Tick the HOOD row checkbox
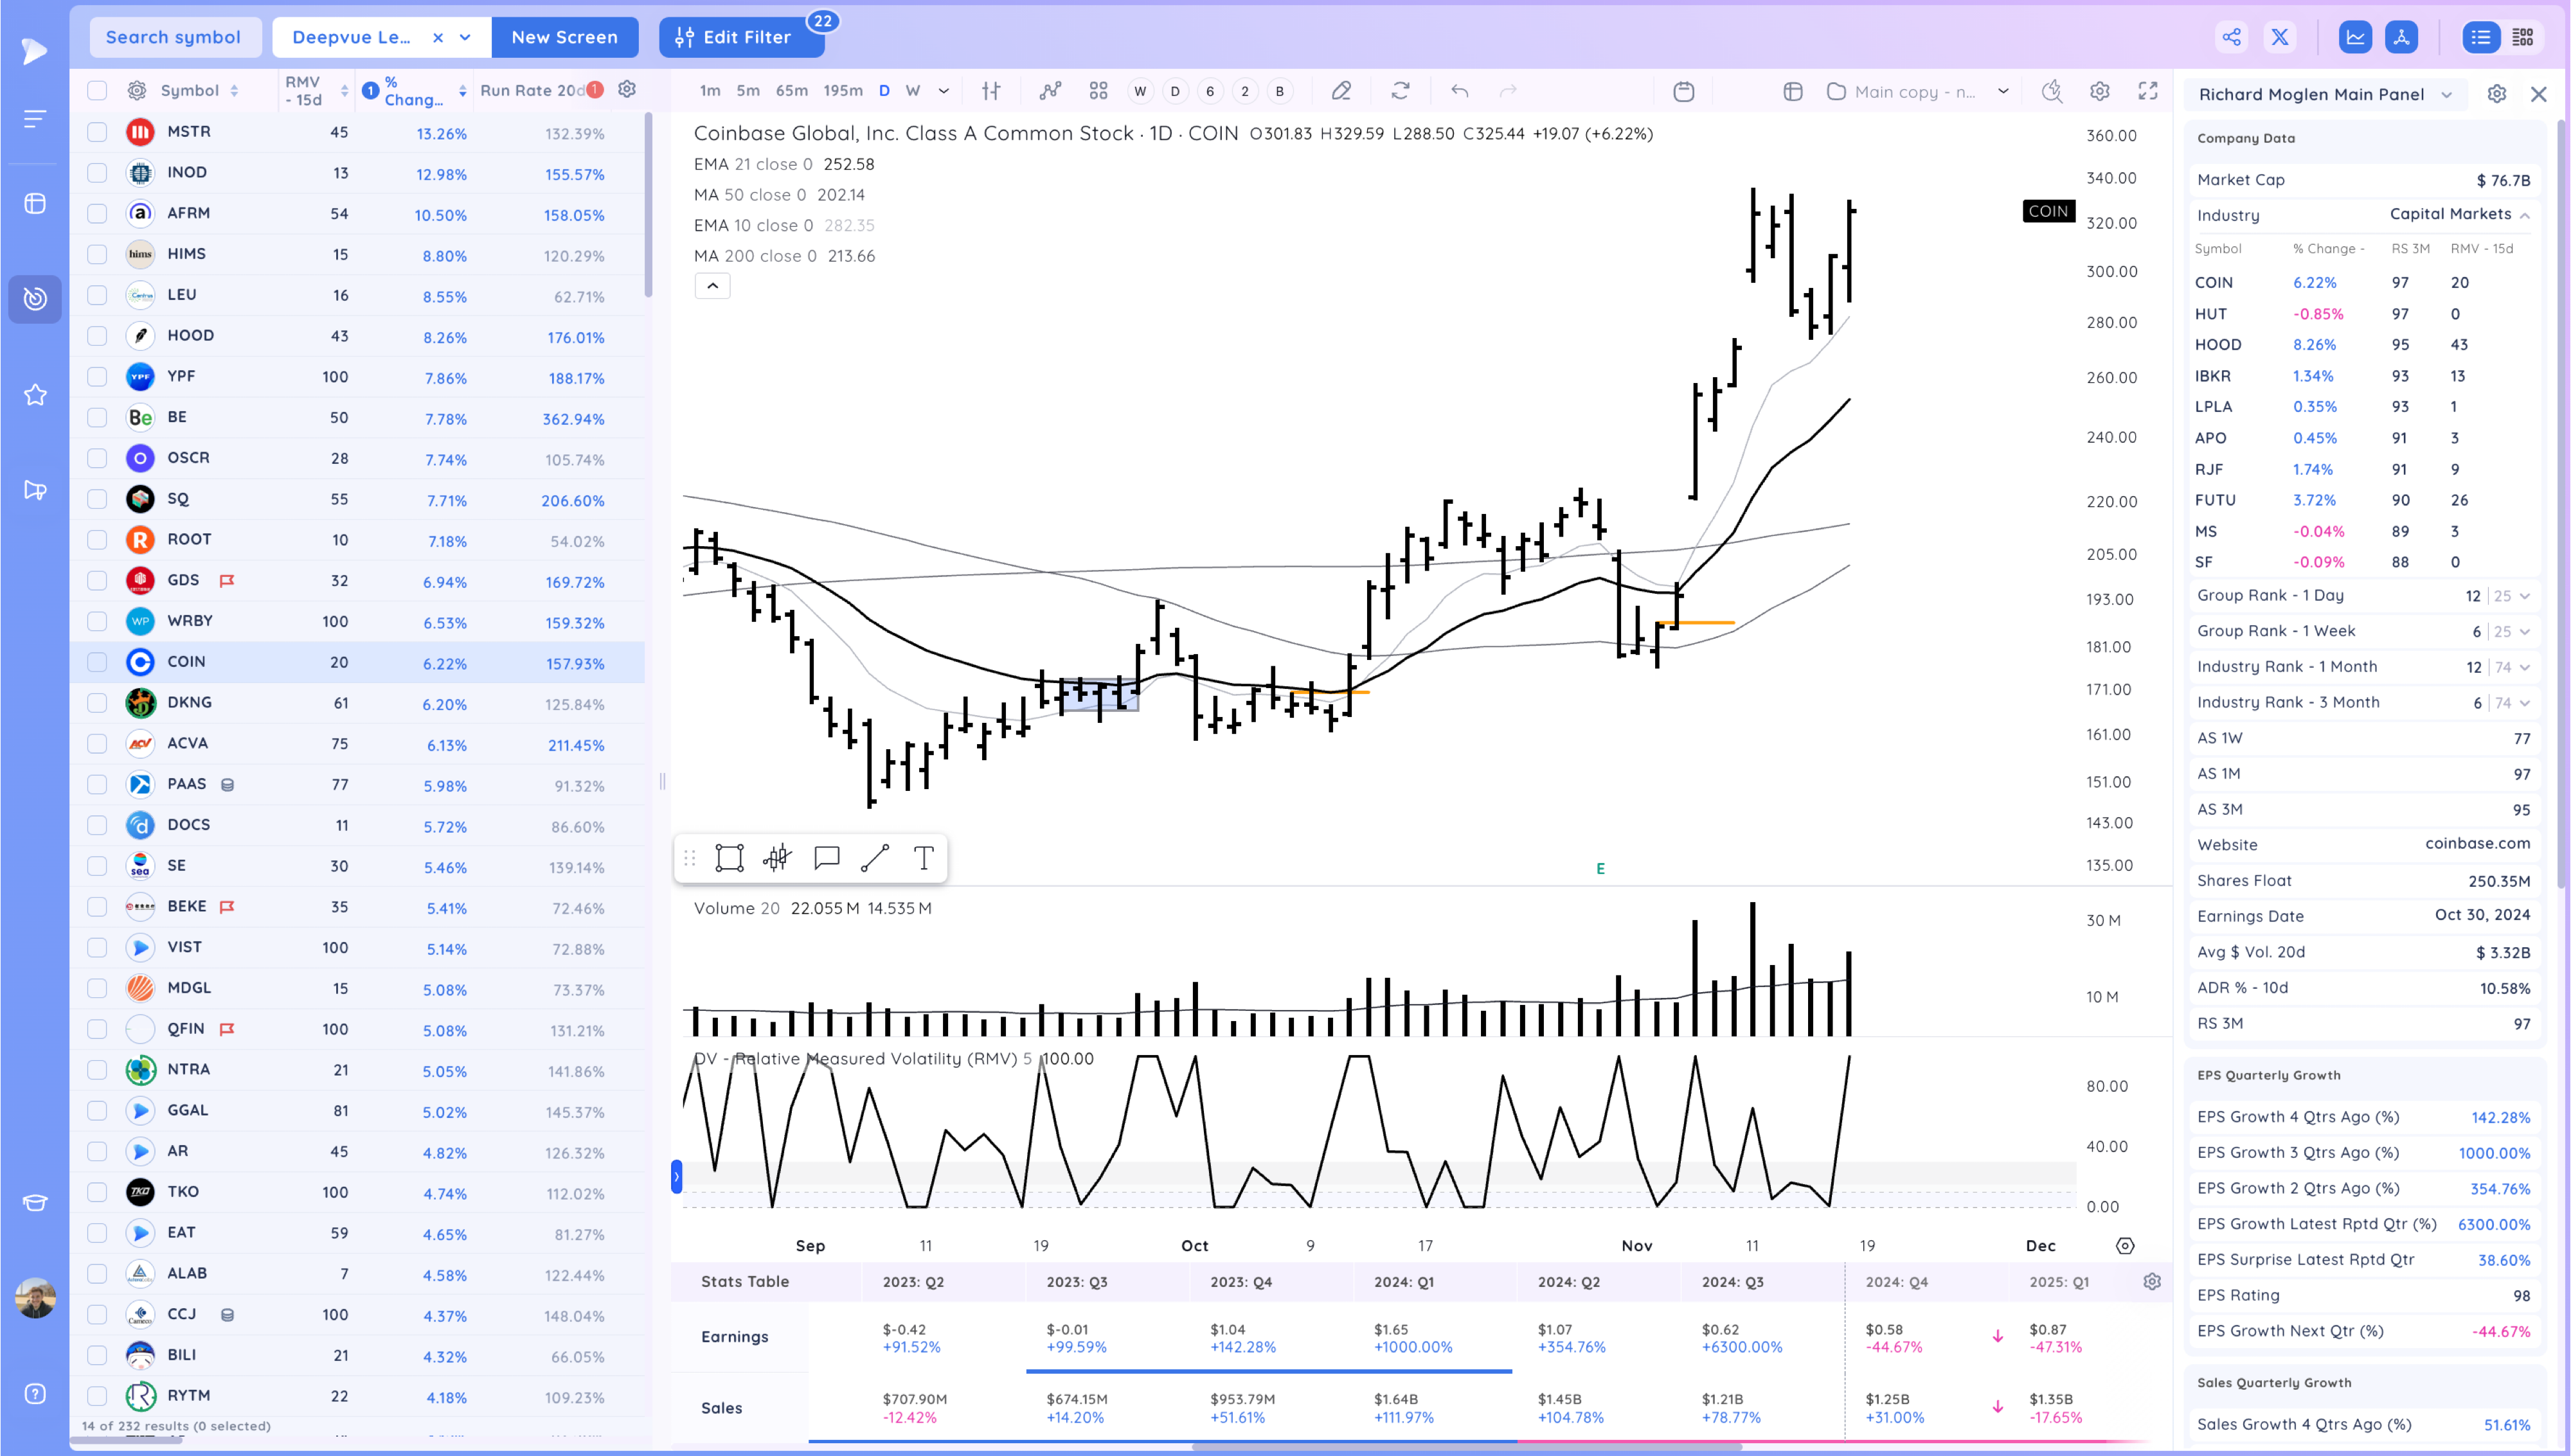The height and width of the screenshot is (1456, 2571). [97, 335]
